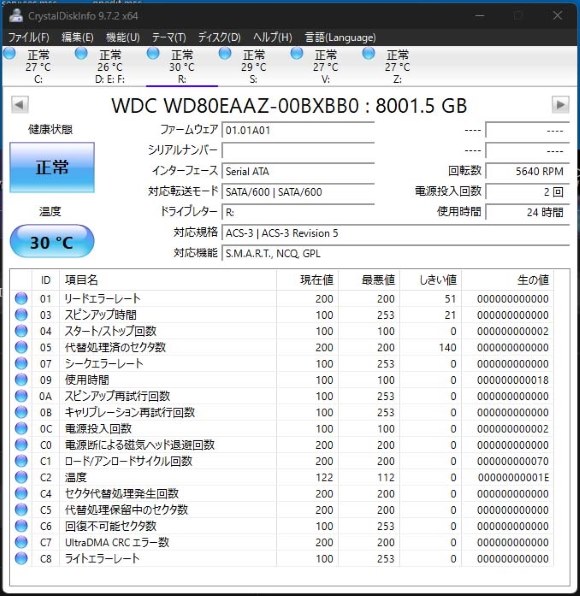580x596 pixels.
Task: Click status icon of attribute C4 row
Action: coord(21,493)
